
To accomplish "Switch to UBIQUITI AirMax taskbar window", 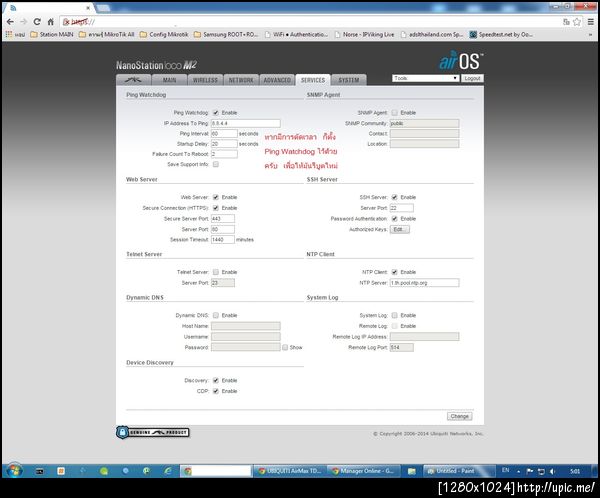I will [x=290, y=471].
